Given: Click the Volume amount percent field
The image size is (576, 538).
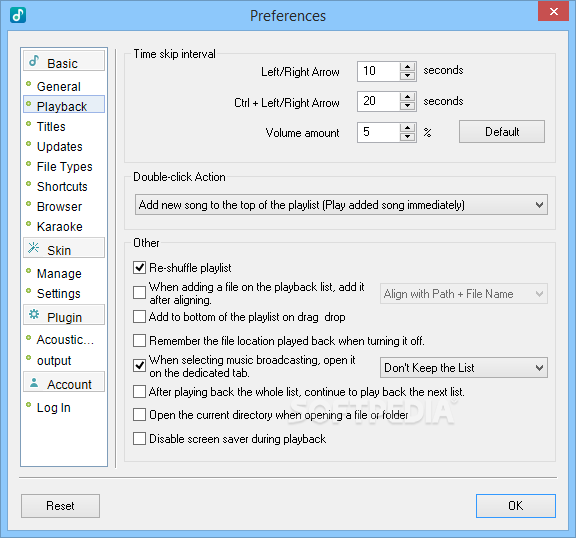Looking at the screenshot, I should 379,132.
